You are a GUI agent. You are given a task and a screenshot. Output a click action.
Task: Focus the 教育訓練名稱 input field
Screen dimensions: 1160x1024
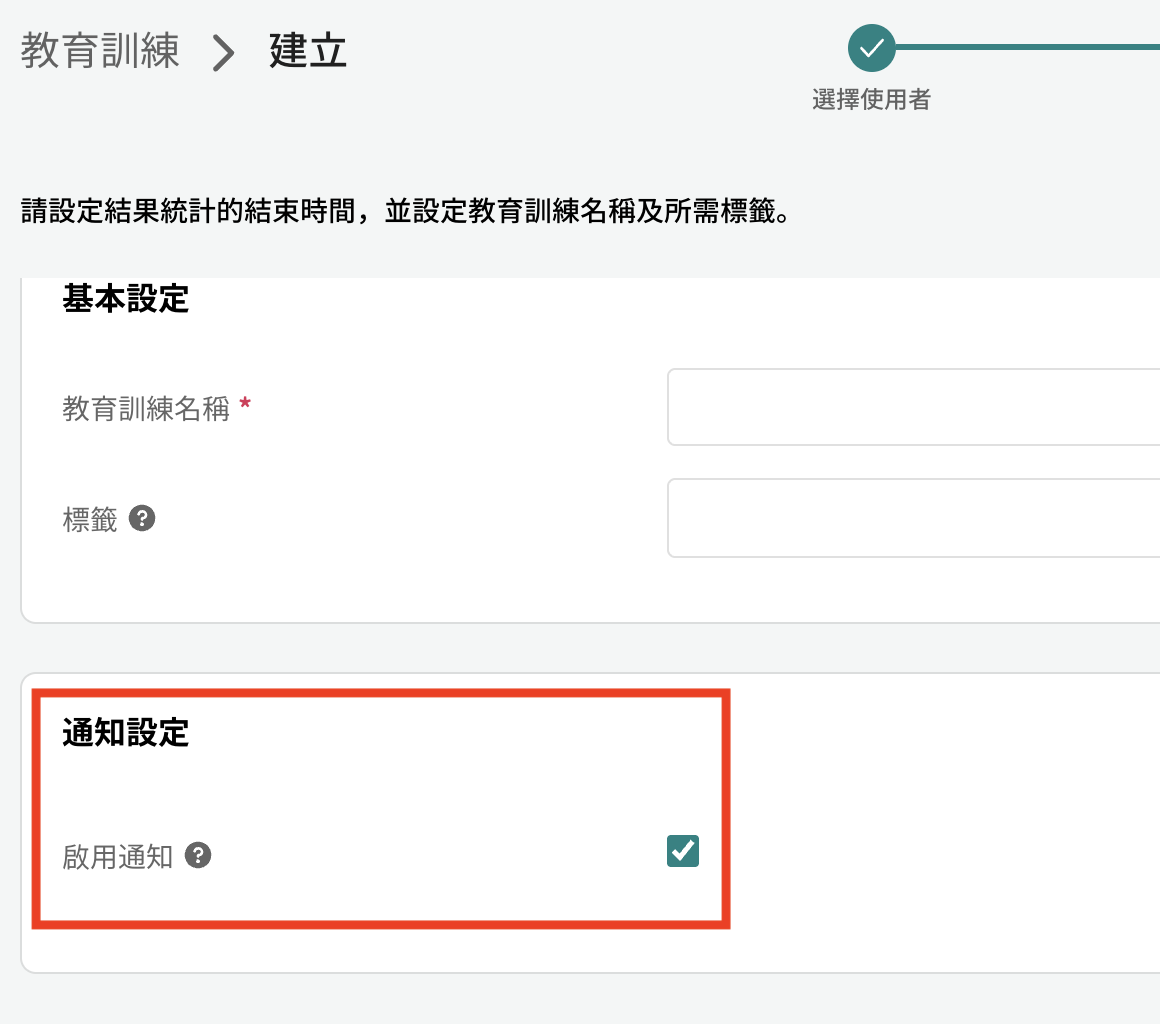pos(914,407)
